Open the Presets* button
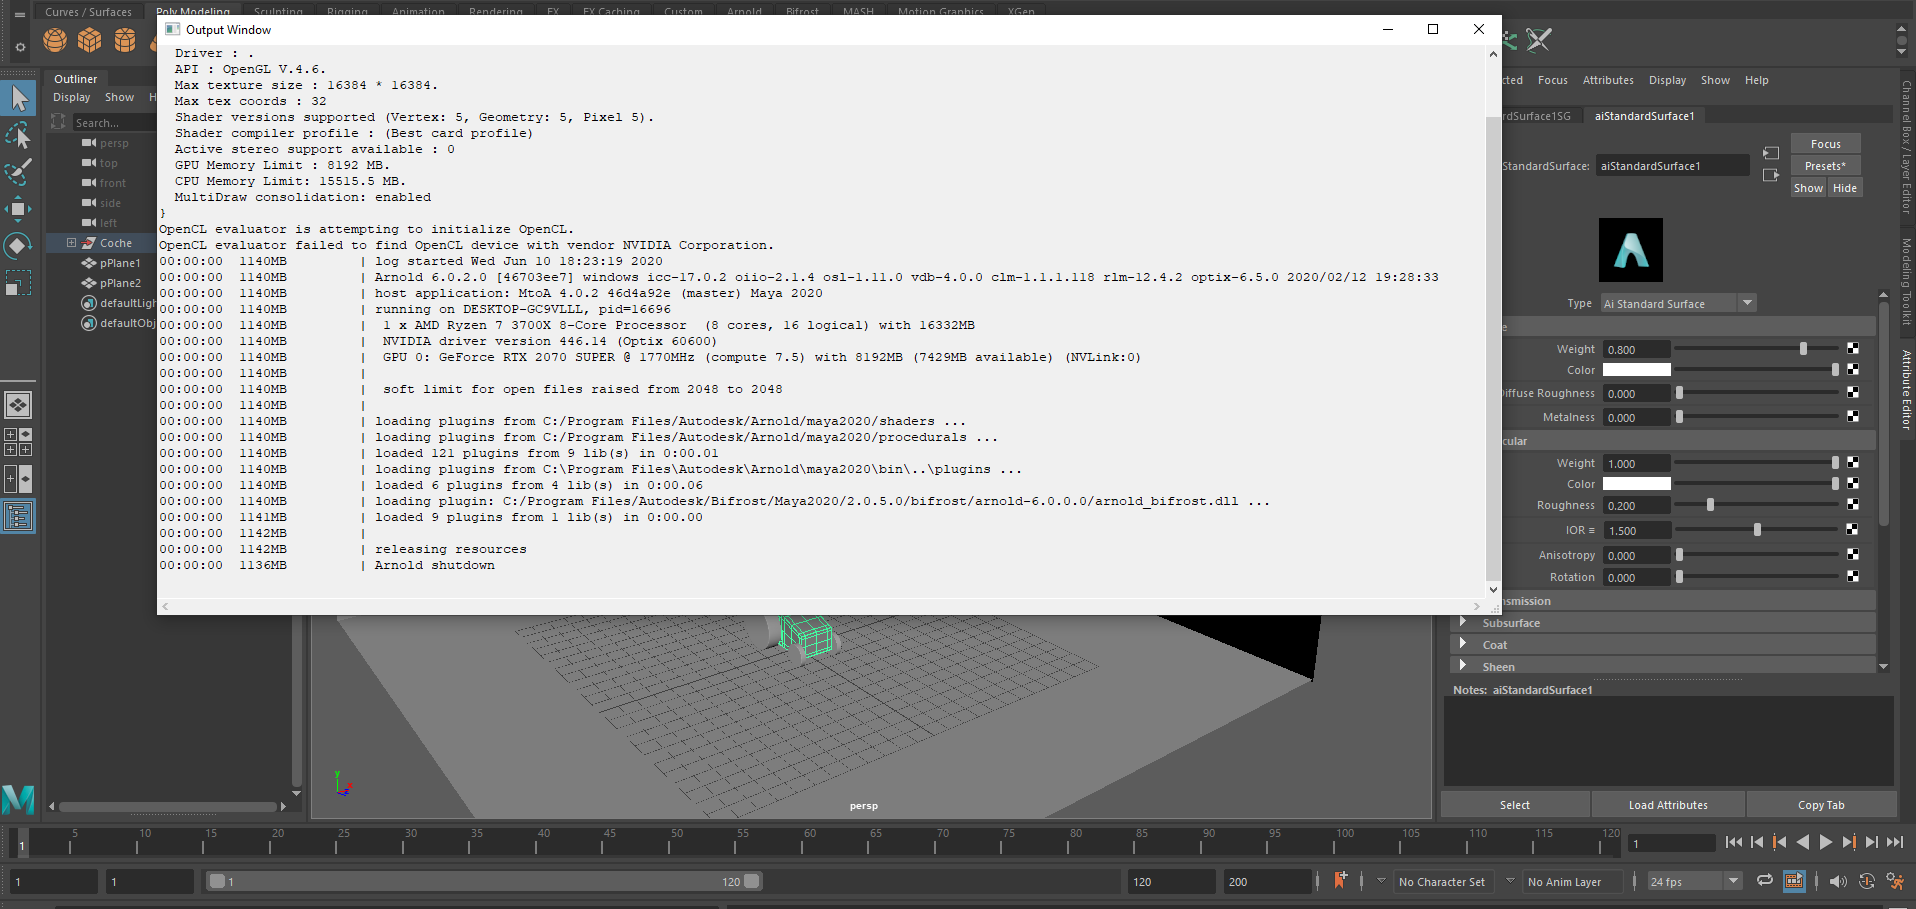 (1825, 166)
